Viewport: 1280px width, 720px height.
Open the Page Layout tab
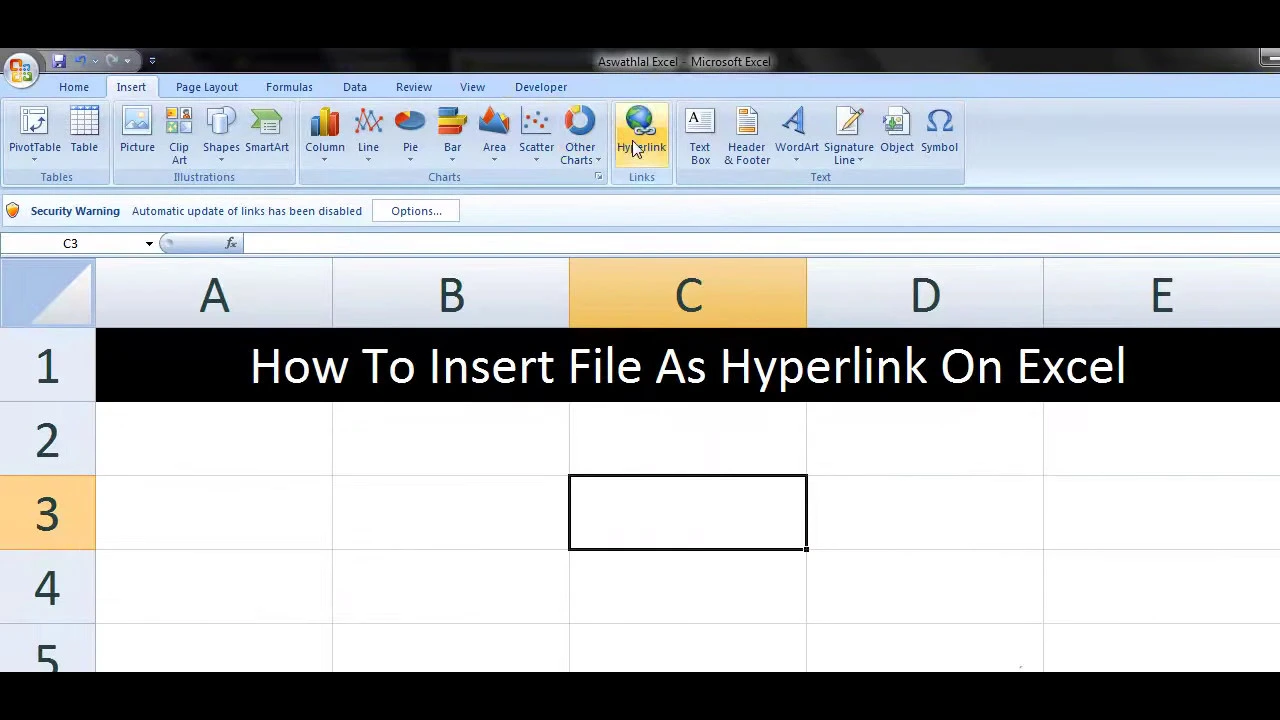(207, 87)
